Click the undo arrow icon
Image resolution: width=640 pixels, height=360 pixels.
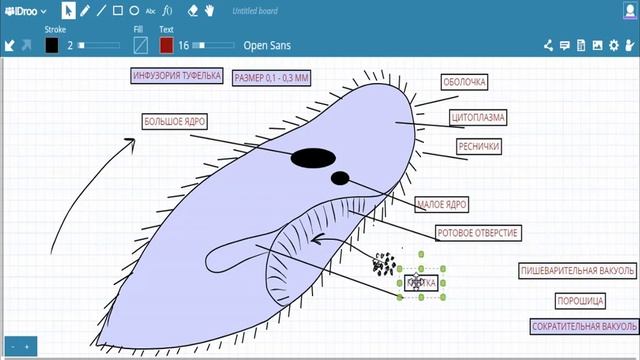(x=9, y=45)
